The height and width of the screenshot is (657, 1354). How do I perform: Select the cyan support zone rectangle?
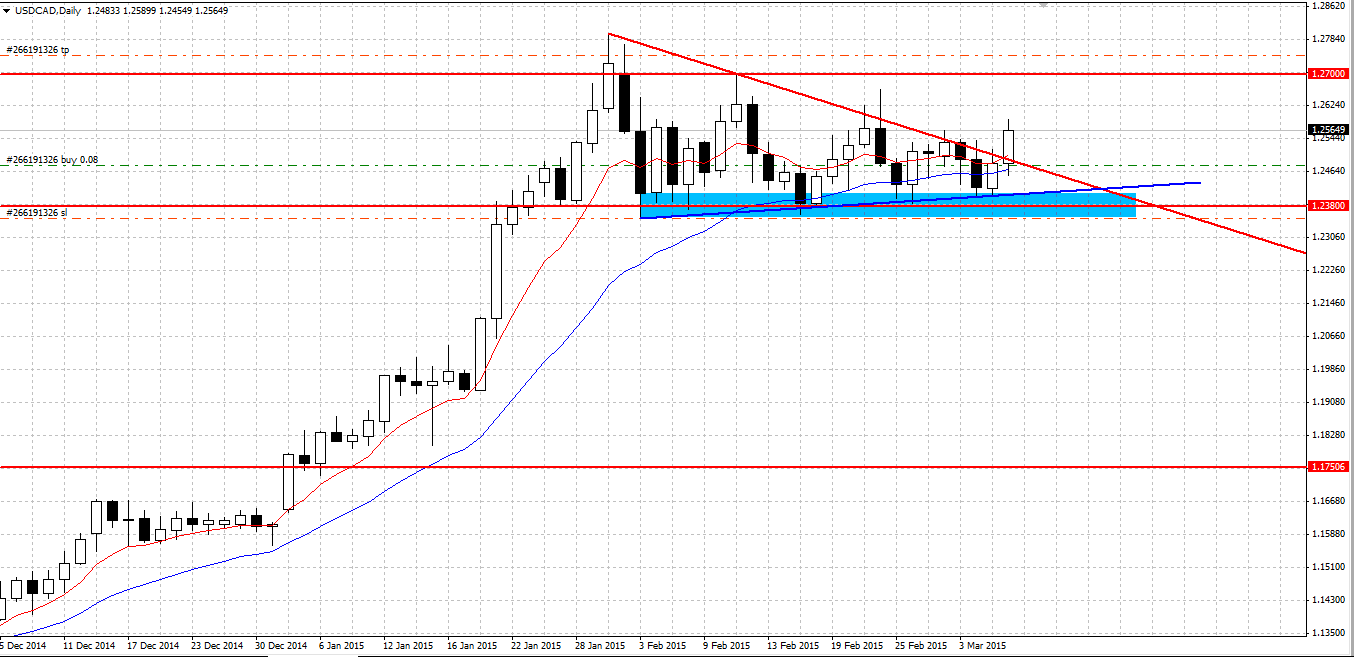tap(887, 205)
